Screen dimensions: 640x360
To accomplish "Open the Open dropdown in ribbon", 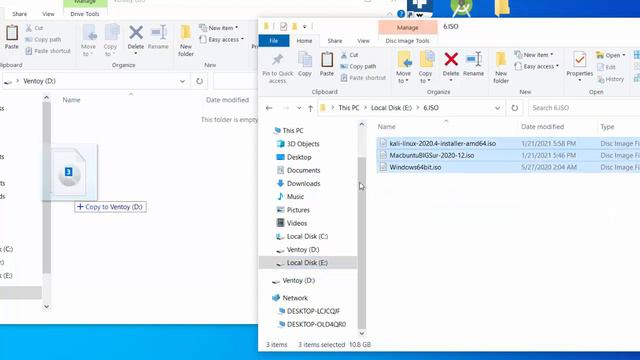I will coord(611,55).
